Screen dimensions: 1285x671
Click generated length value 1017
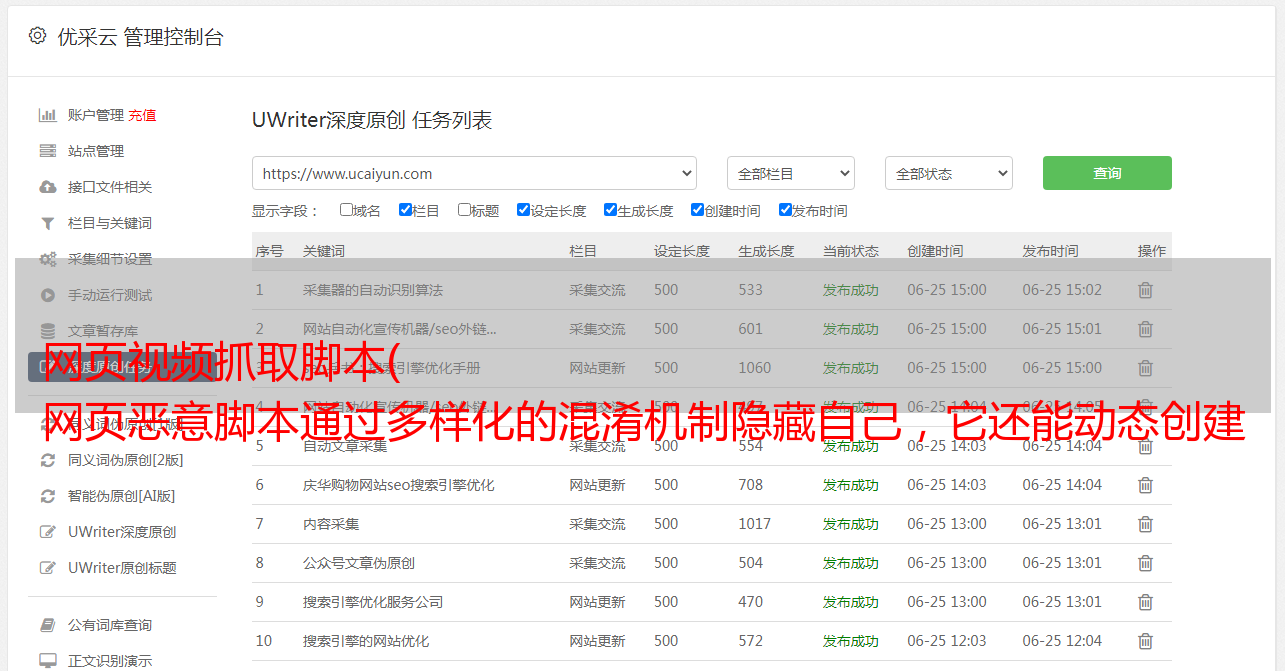click(x=755, y=524)
